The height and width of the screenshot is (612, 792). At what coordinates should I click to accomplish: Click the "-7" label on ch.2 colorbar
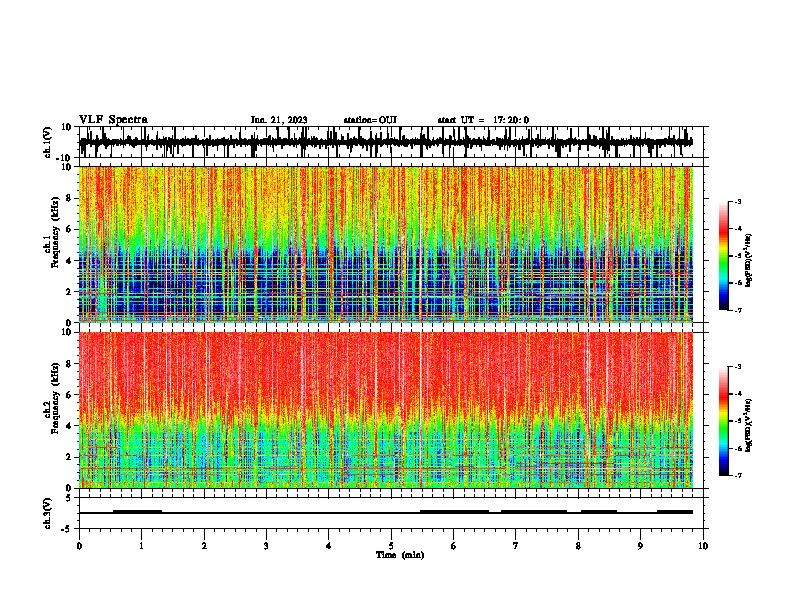point(737,475)
